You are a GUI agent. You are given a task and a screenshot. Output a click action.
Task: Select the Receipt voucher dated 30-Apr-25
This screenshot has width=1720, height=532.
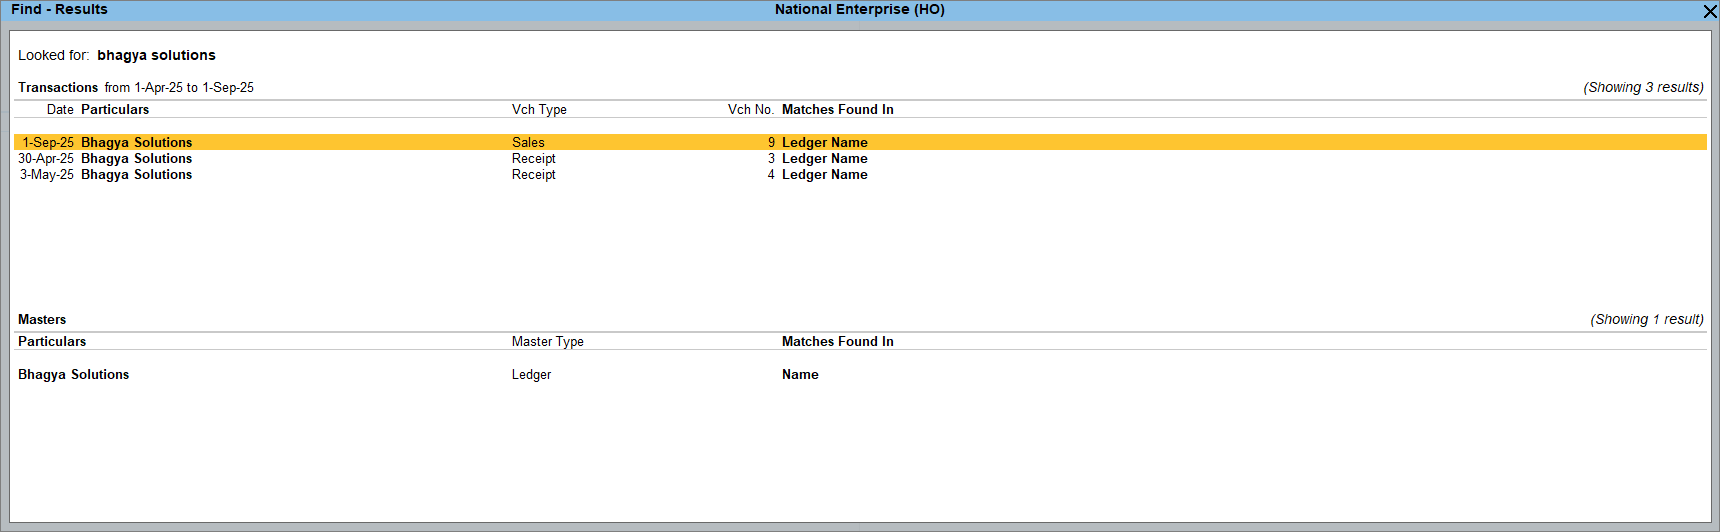point(136,159)
